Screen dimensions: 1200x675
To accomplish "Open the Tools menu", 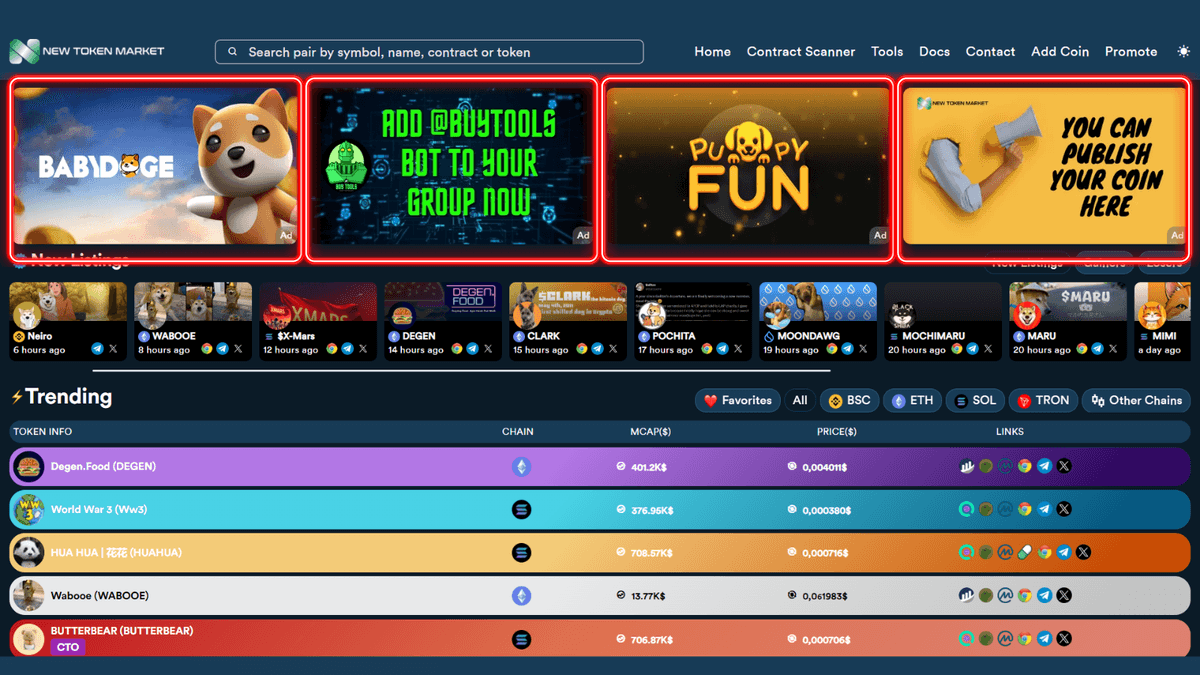I will click(887, 52).
